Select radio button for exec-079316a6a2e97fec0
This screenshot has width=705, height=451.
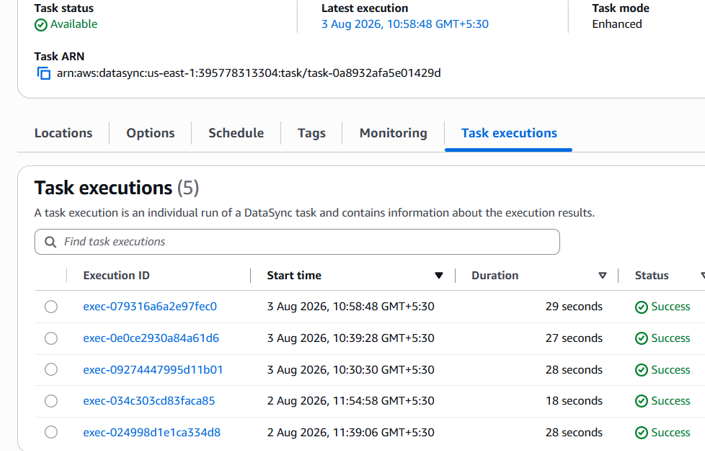[x=51, y=307]
